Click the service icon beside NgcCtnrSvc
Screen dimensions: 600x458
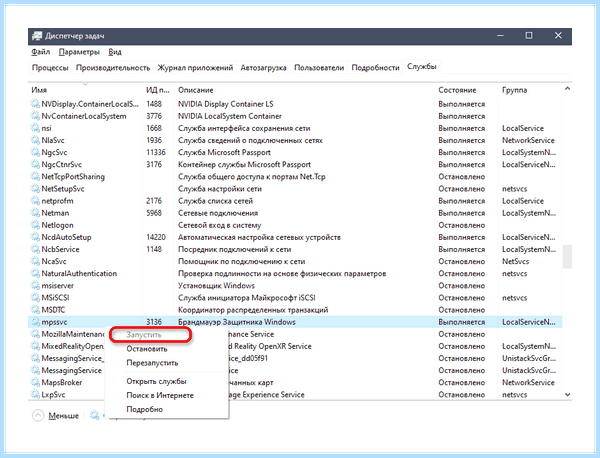(x=35, y=165)
